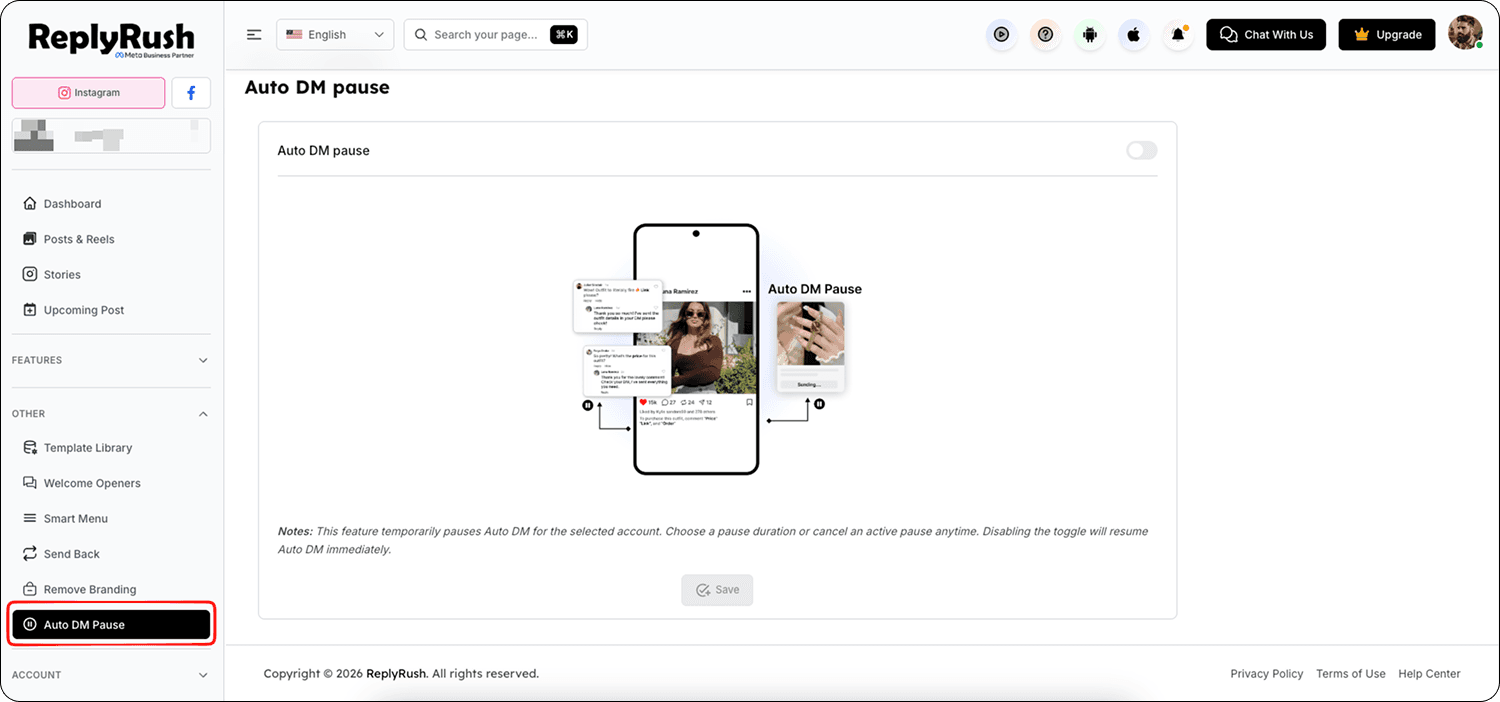
Task: Click the help question mark icon
Action: (1045, 35)
